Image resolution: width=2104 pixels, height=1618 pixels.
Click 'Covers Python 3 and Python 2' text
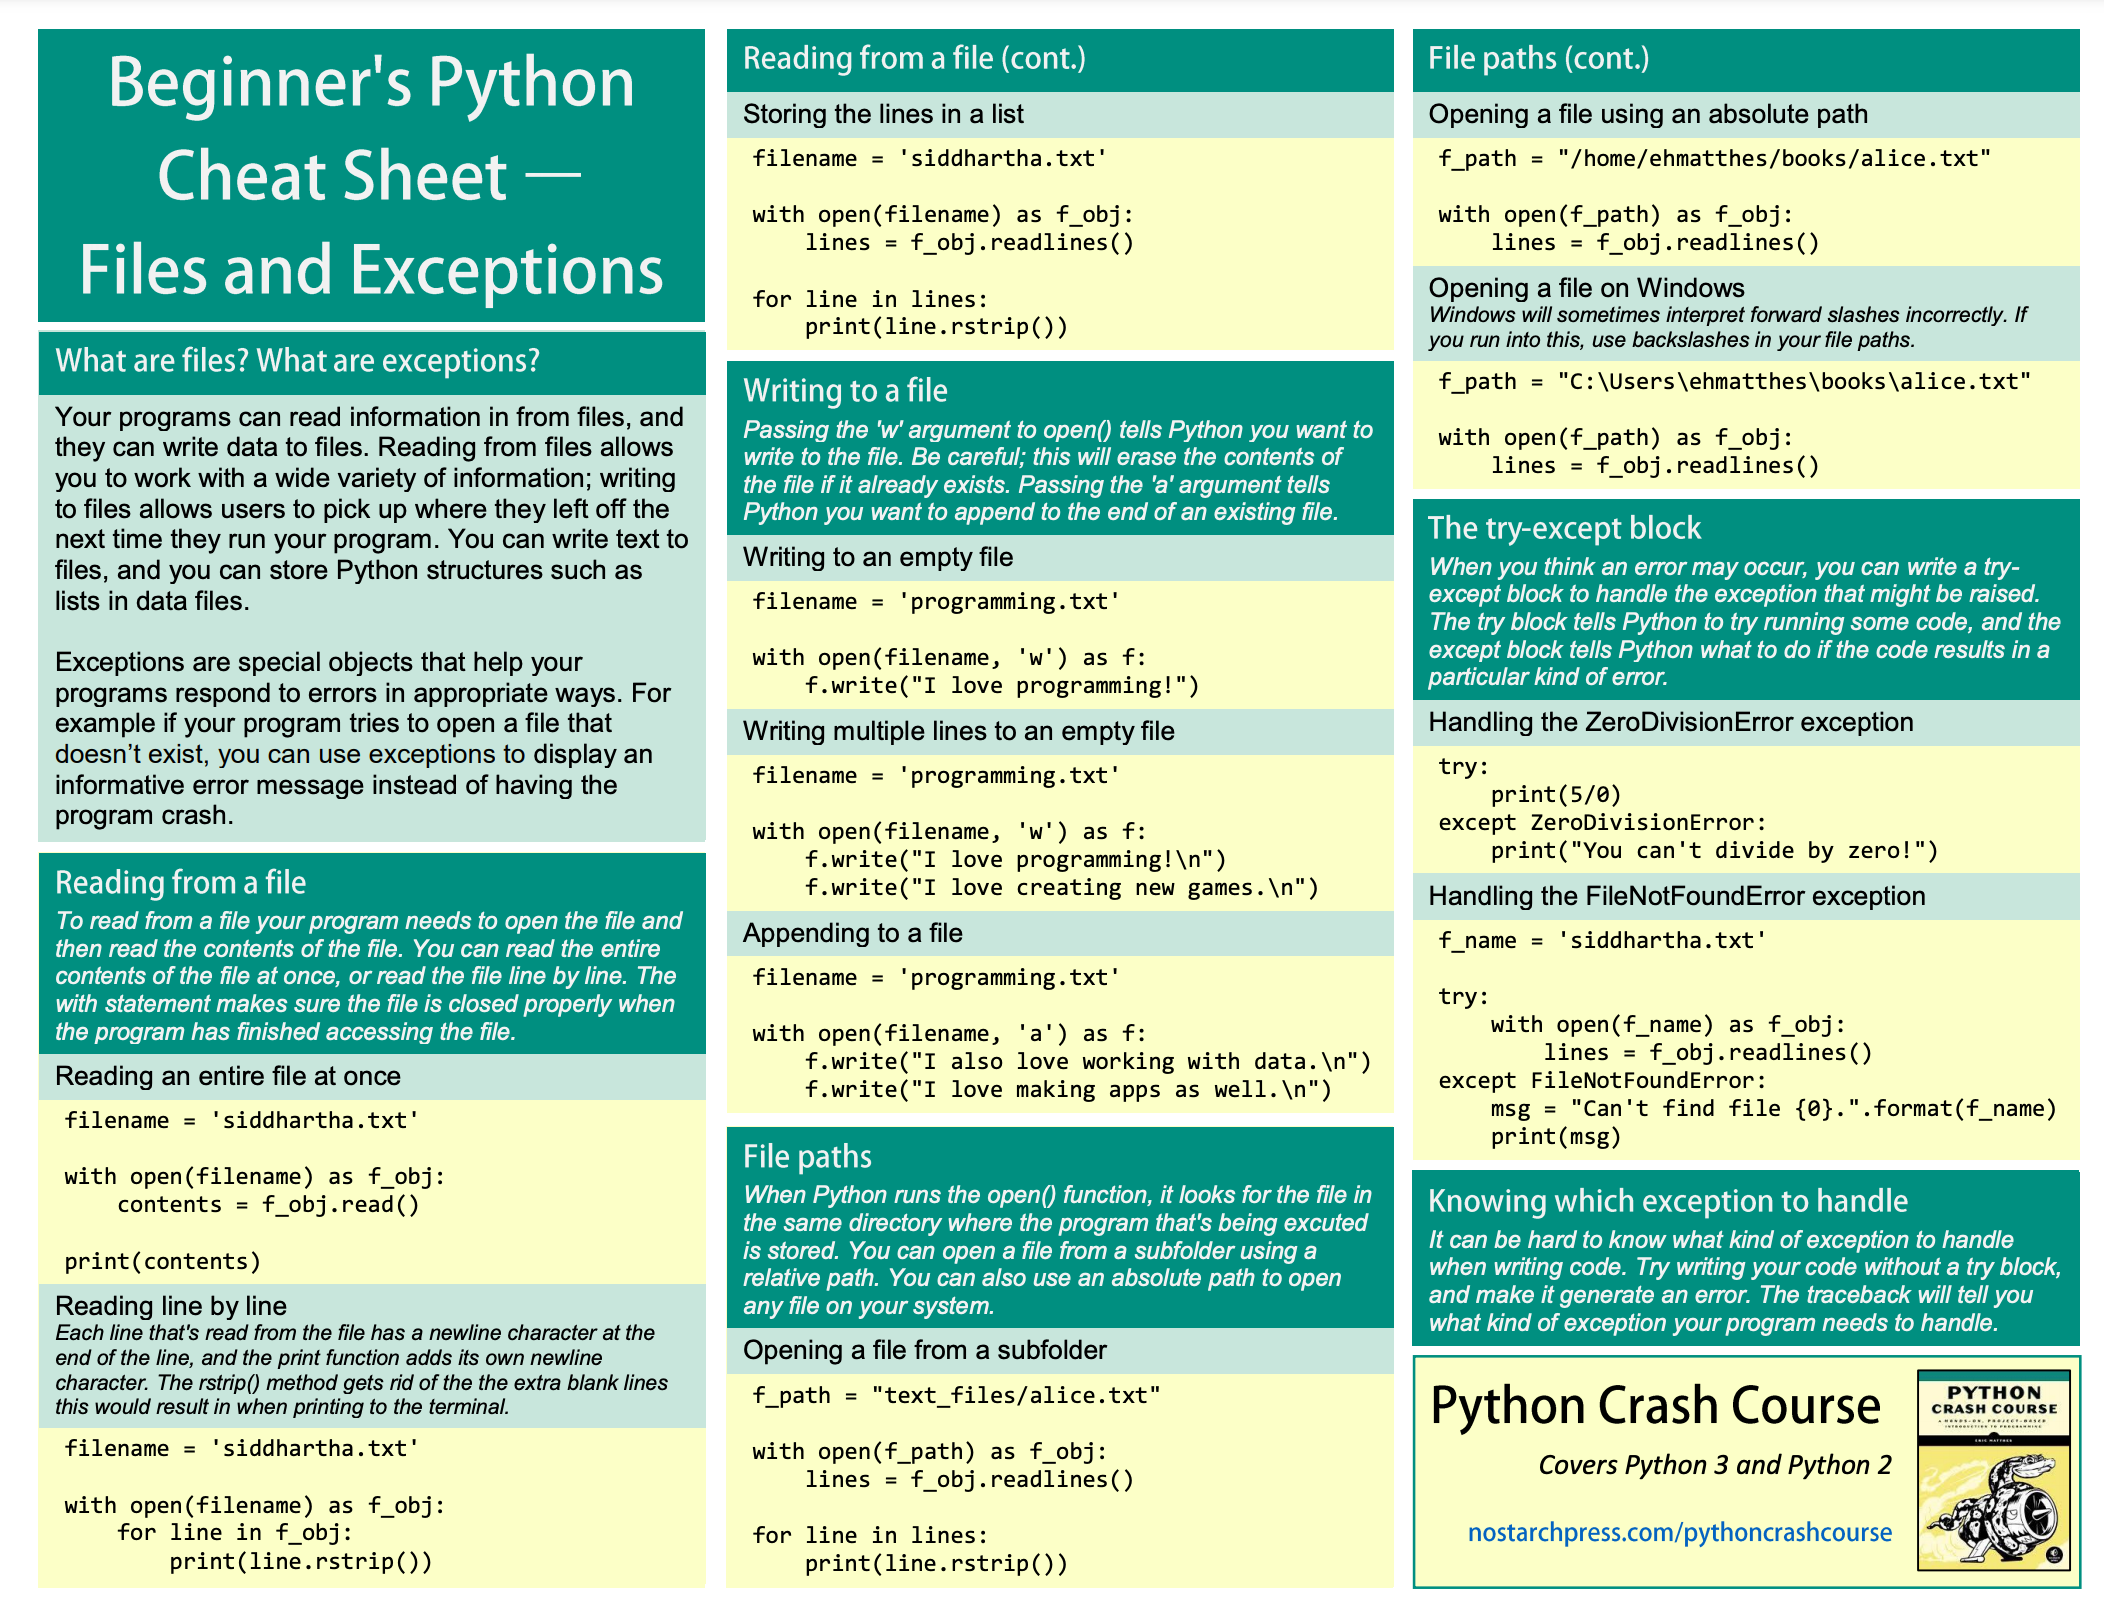1714,1465
